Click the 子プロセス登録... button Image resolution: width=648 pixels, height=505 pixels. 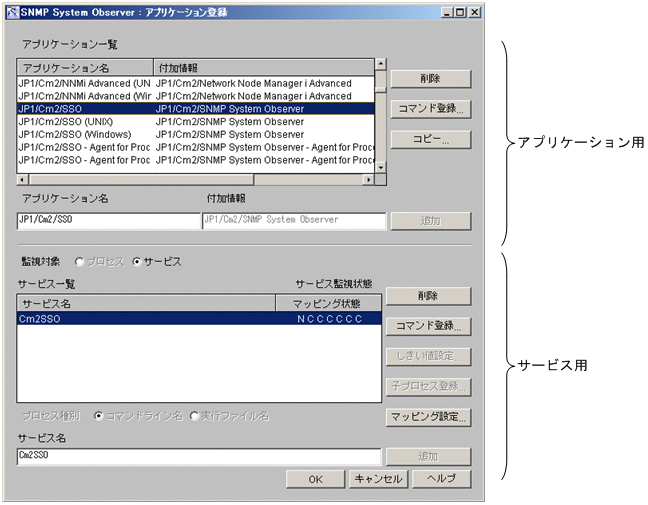tap(428, 387)
